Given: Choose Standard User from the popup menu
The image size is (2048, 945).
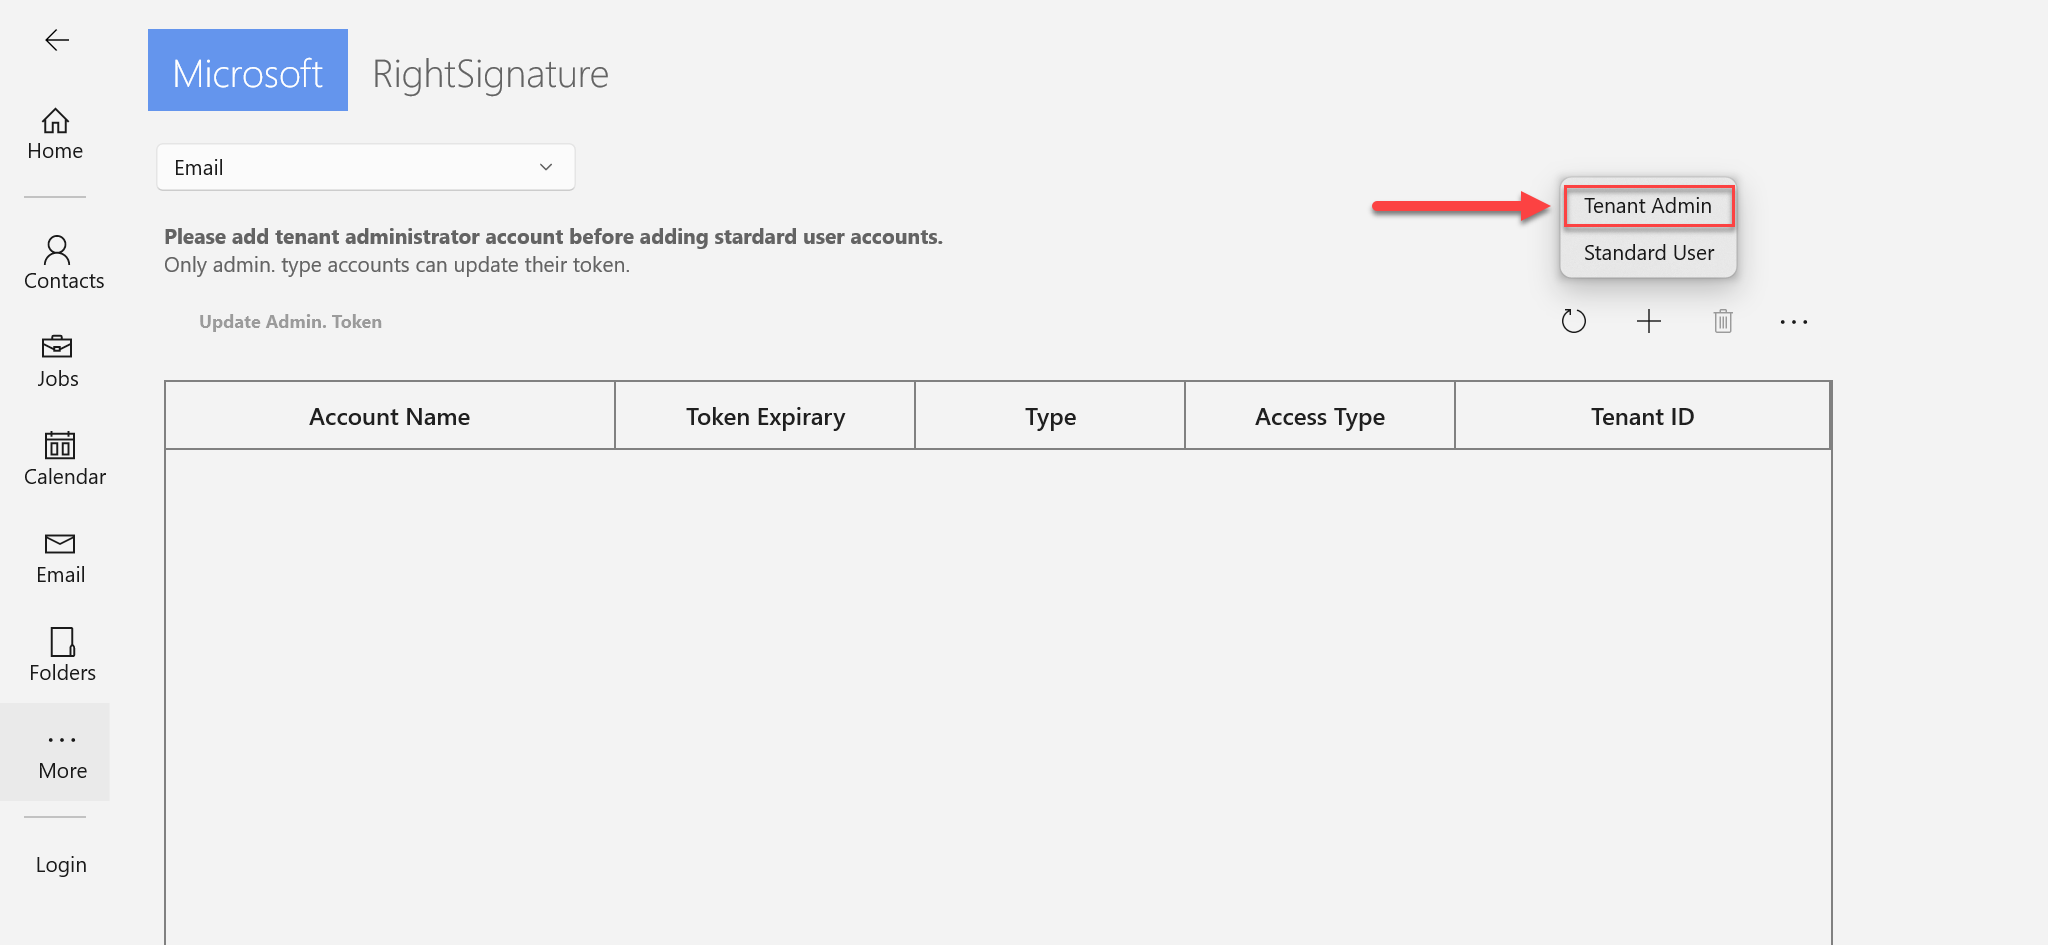Looking at the screenshot, I should (1648, 253).
